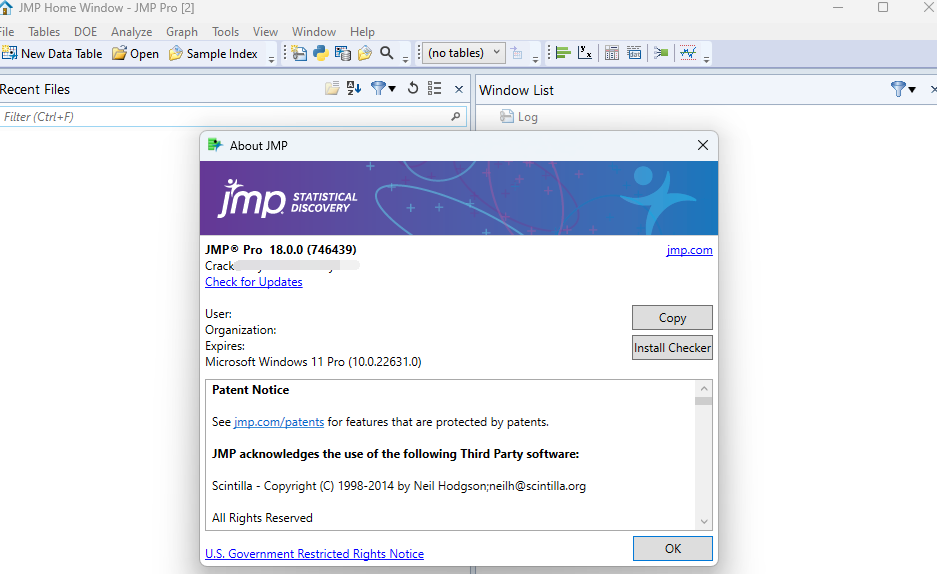This screenshot has width=937, height=574.
Task: Click the JMP icon in the About dialog title bar
Action: [x=215, y=145]
